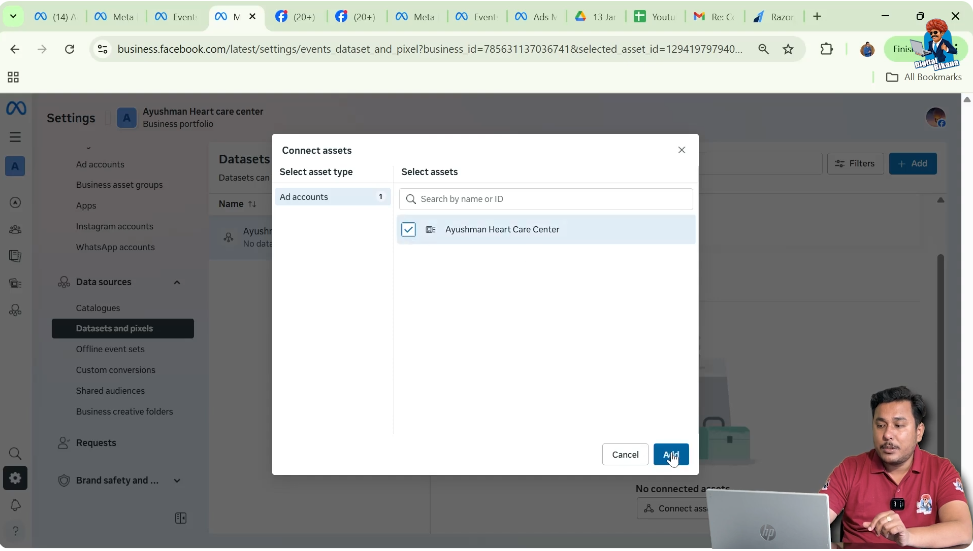Viewport: 973px width, 551px height.
Task: Open Apps settings item
Action: 86,205
